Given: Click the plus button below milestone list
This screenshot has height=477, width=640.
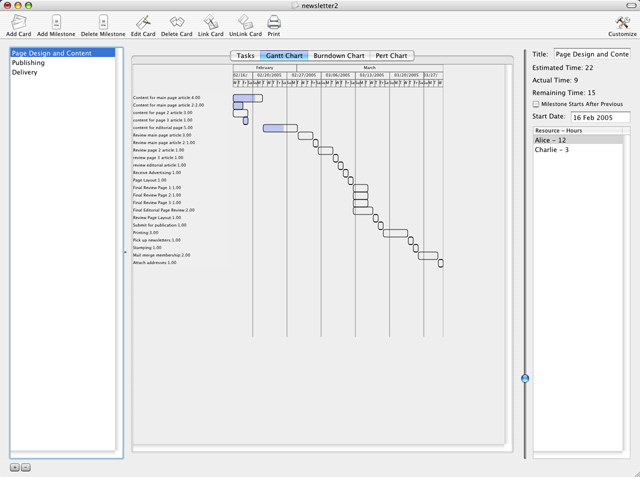Looking at the screenshot, I should [14, 467].
